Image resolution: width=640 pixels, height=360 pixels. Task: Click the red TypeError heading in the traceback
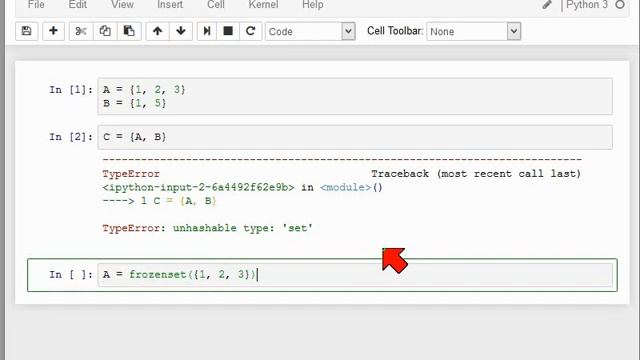[x=131, y=174]
